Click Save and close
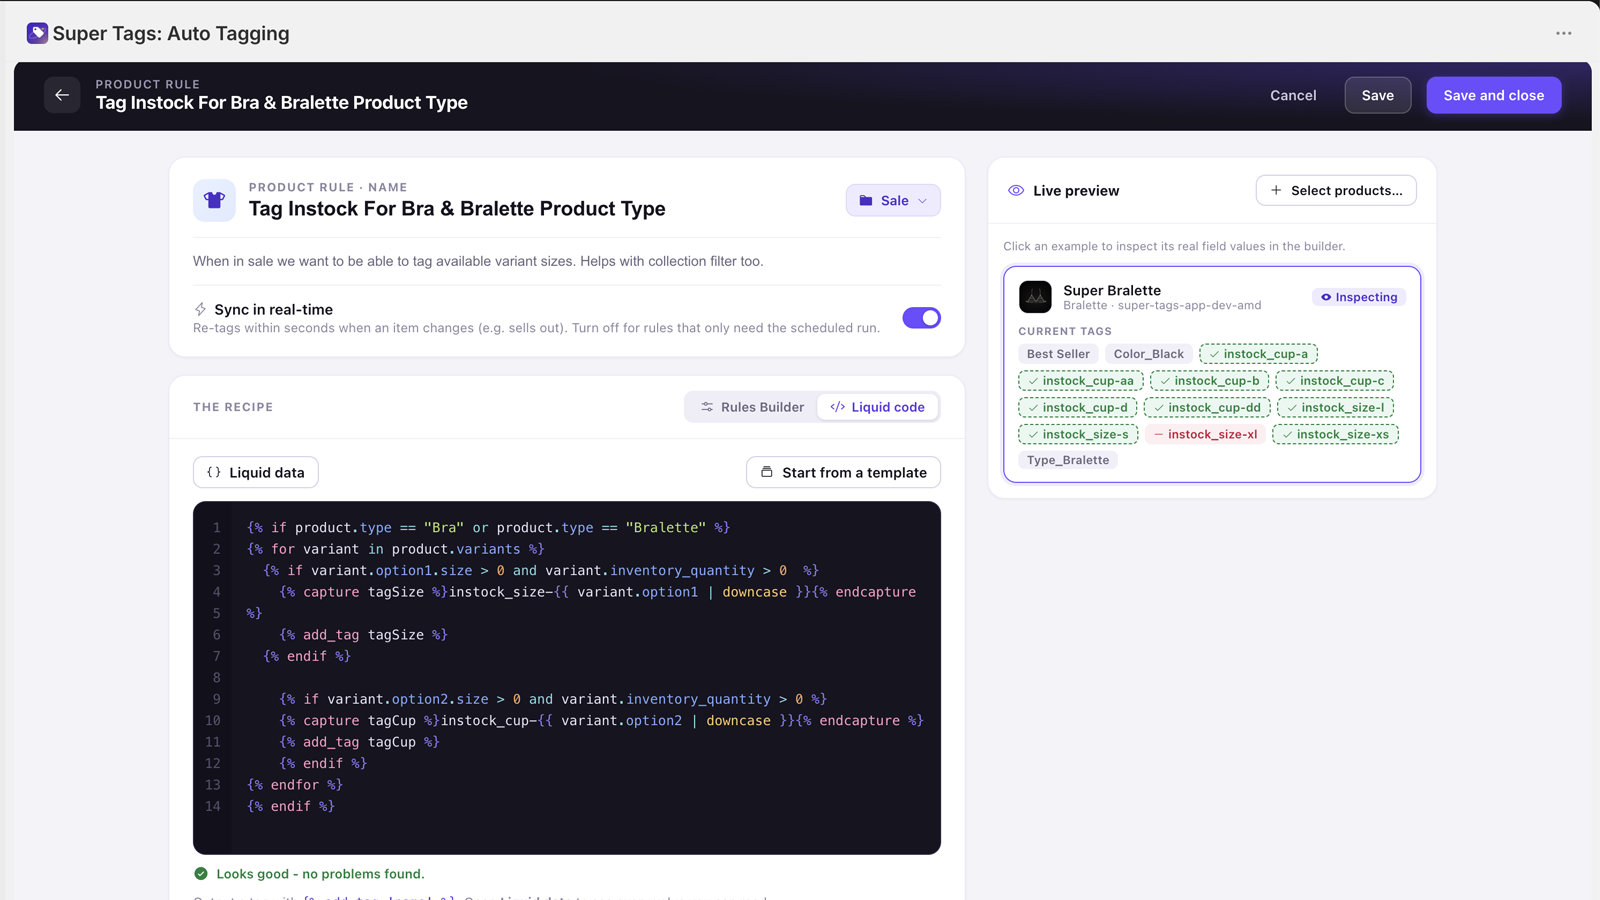Viewport: 1600px width, 900px height. click(x=1493, y=95)
